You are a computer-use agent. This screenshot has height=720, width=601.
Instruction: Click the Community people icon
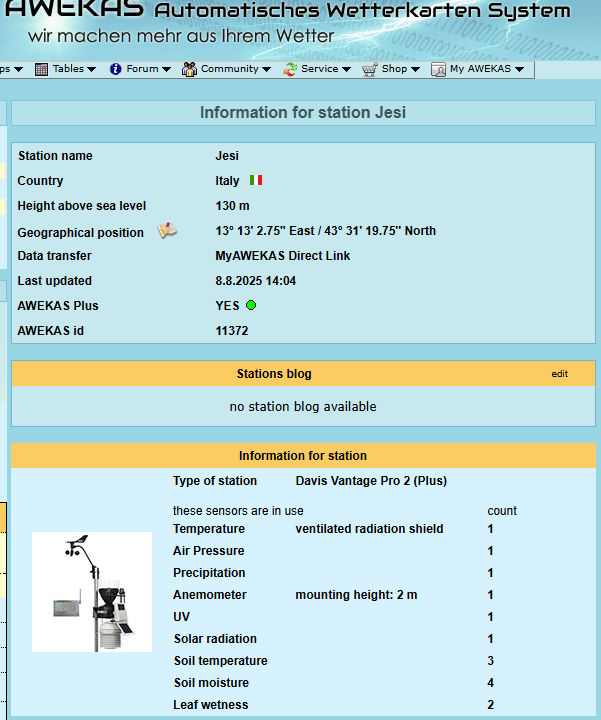point(189,69)
